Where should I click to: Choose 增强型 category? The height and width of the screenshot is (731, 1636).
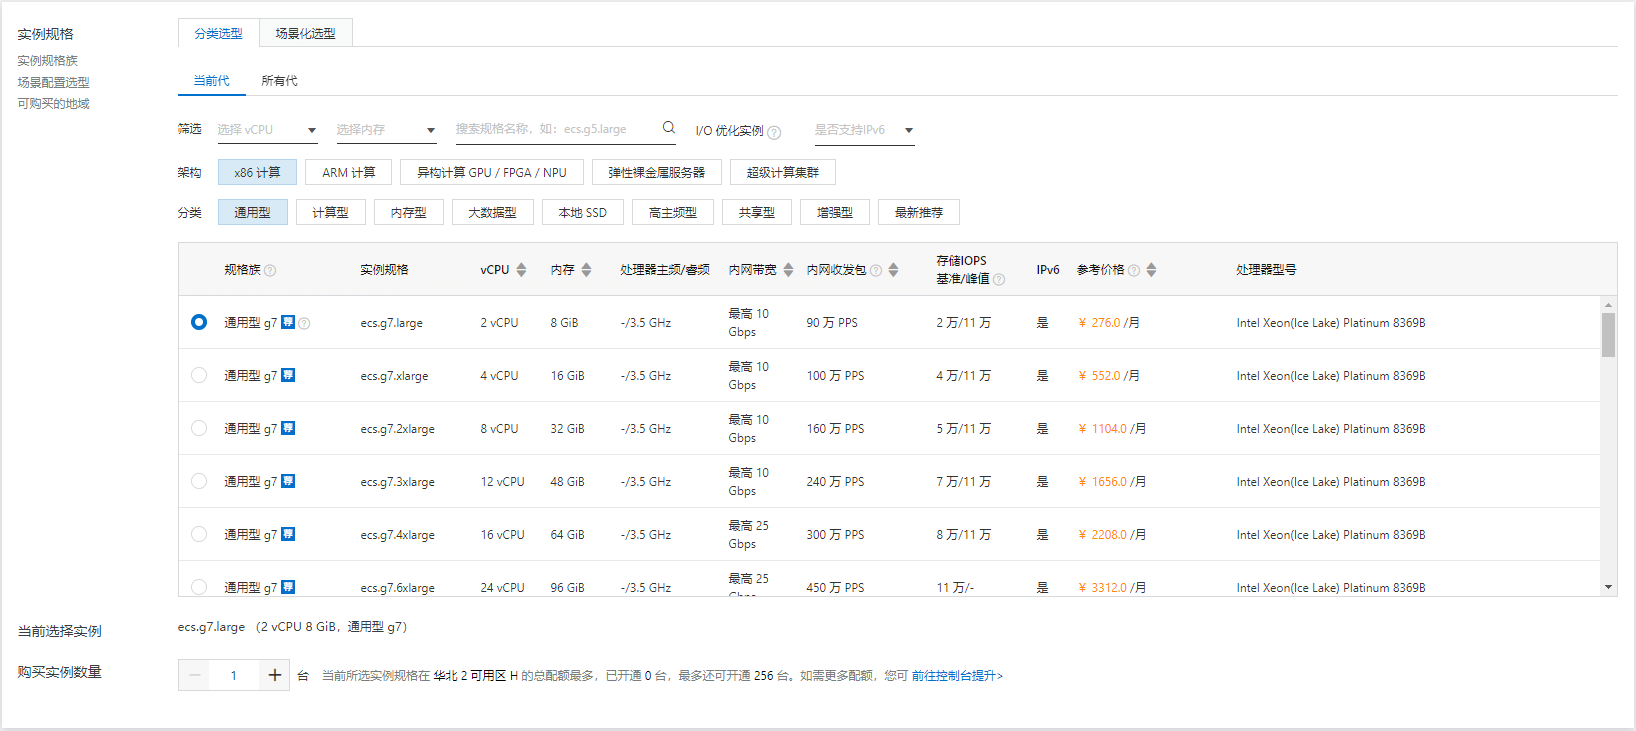pyautogui.click(x=834, y=212)
